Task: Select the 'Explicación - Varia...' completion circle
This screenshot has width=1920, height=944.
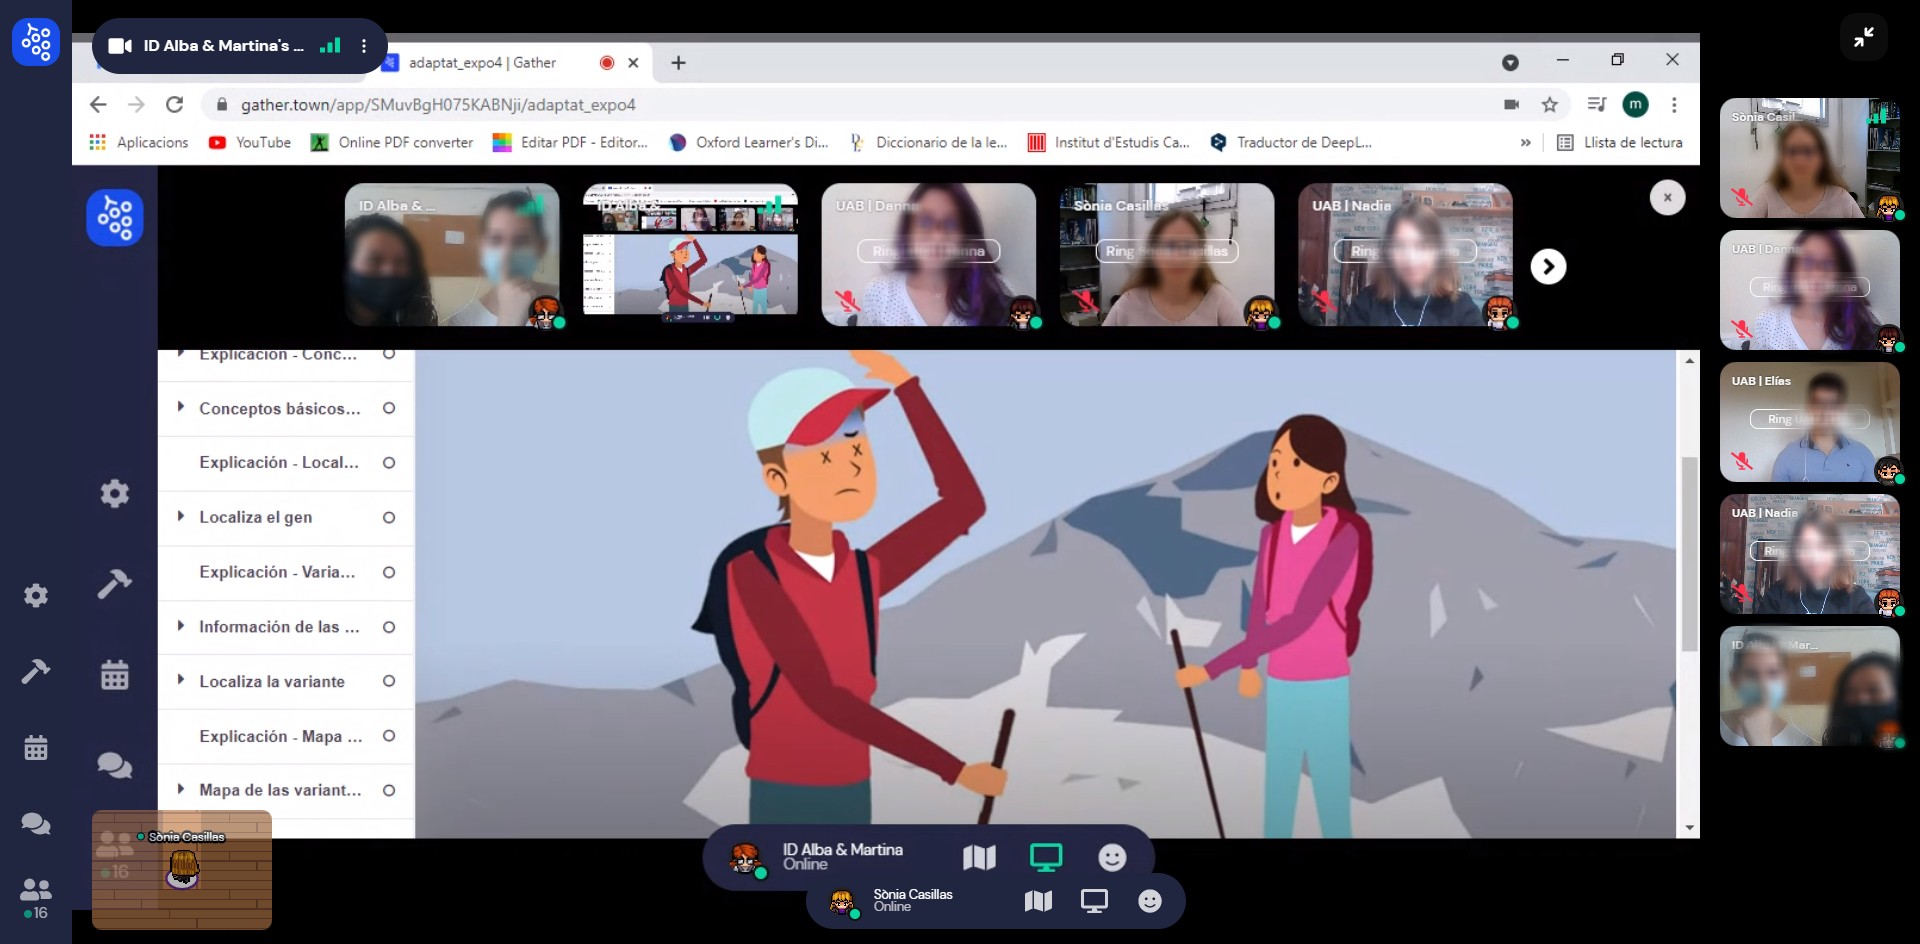Action: tap(389, 572)
